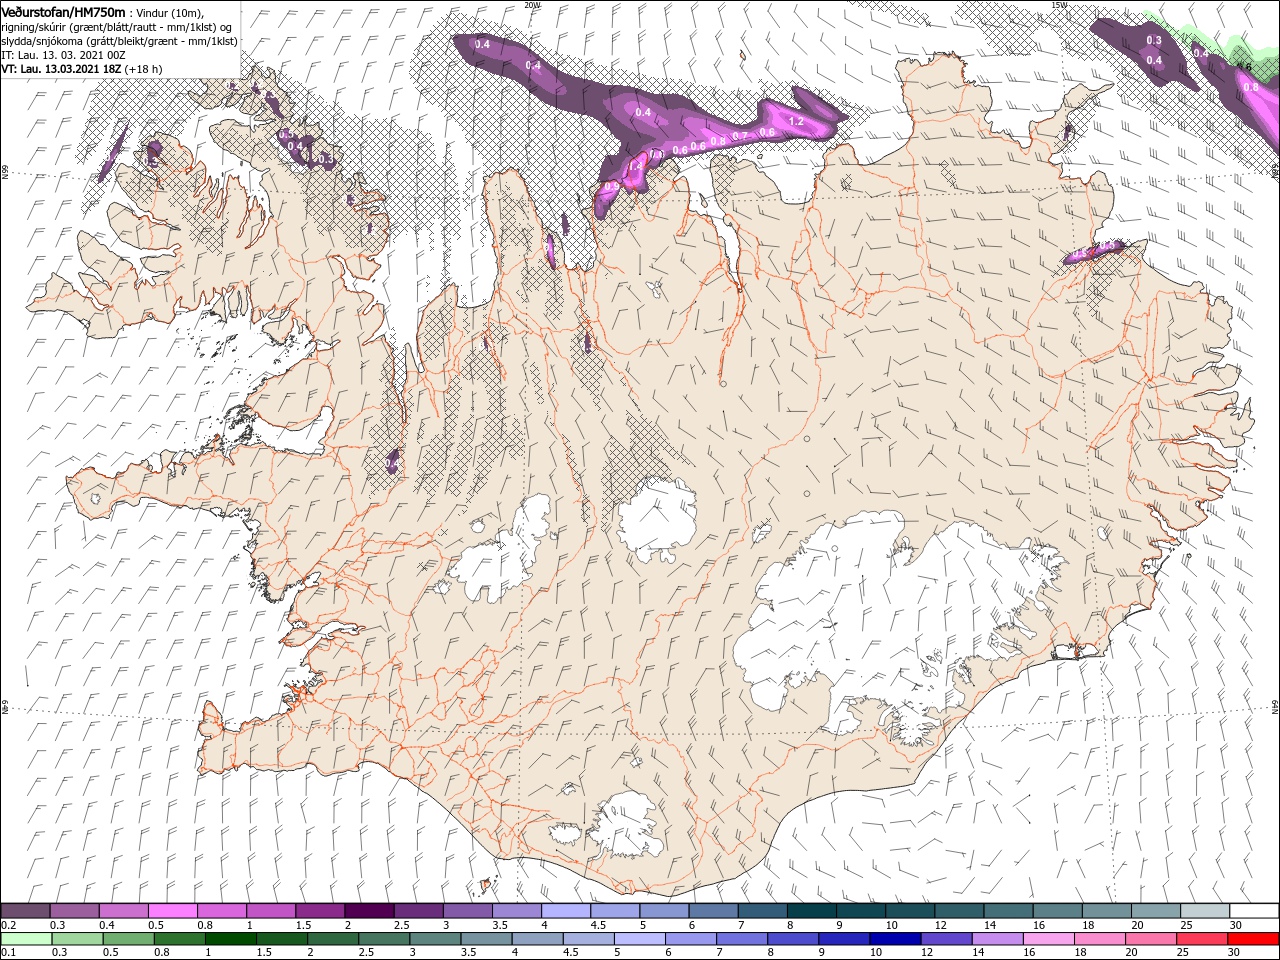Select the dark teal 8 snow scale swatch
The height and width of the screenshot is (960, 1280).
811,911
